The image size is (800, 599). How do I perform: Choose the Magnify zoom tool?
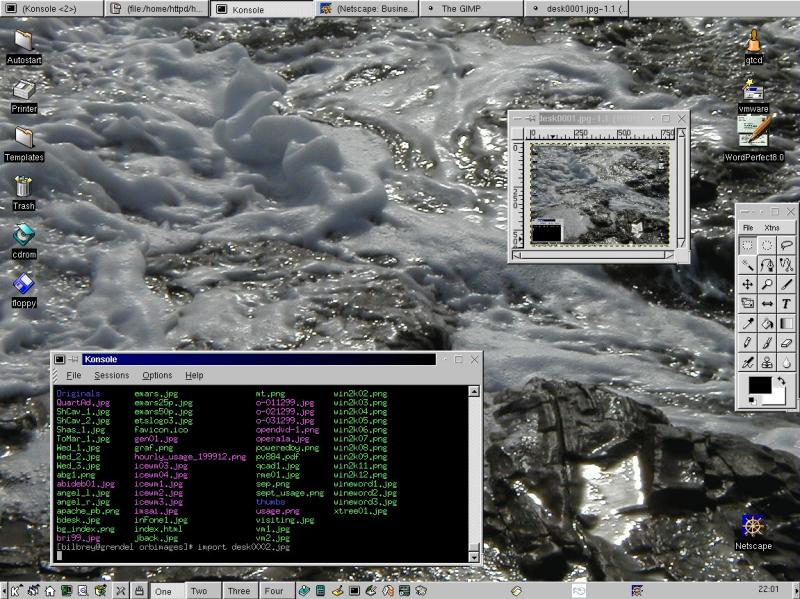point(767,284)
